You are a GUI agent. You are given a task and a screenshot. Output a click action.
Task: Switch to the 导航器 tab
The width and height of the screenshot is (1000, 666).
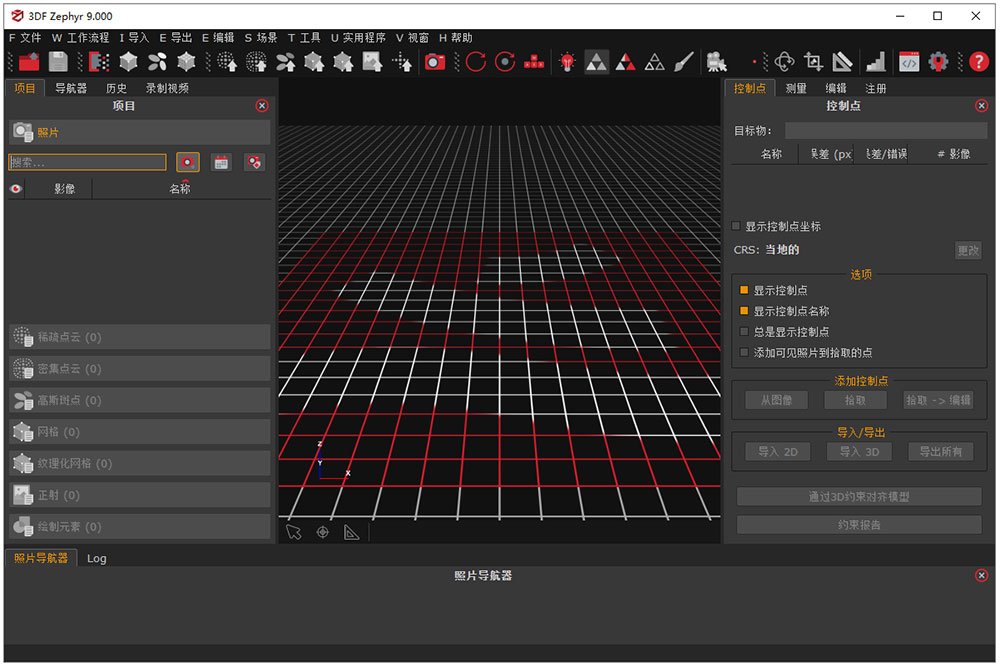71,88
